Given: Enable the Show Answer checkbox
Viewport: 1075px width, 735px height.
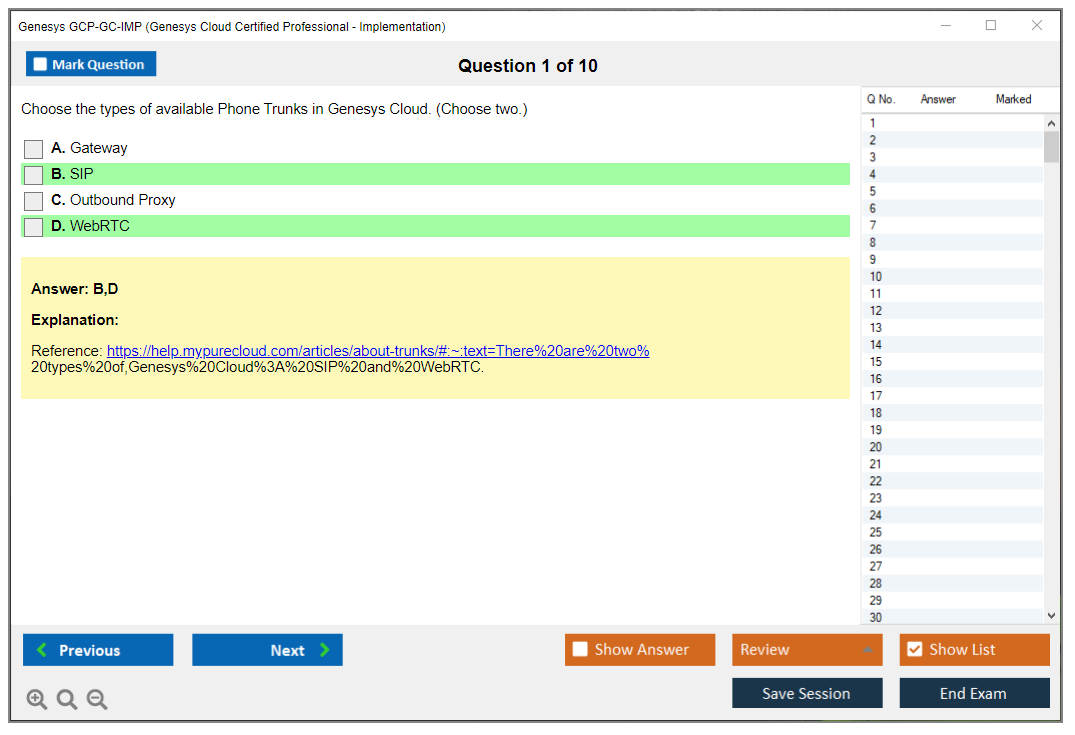Looking at the screenshot, I should (581, 650).
